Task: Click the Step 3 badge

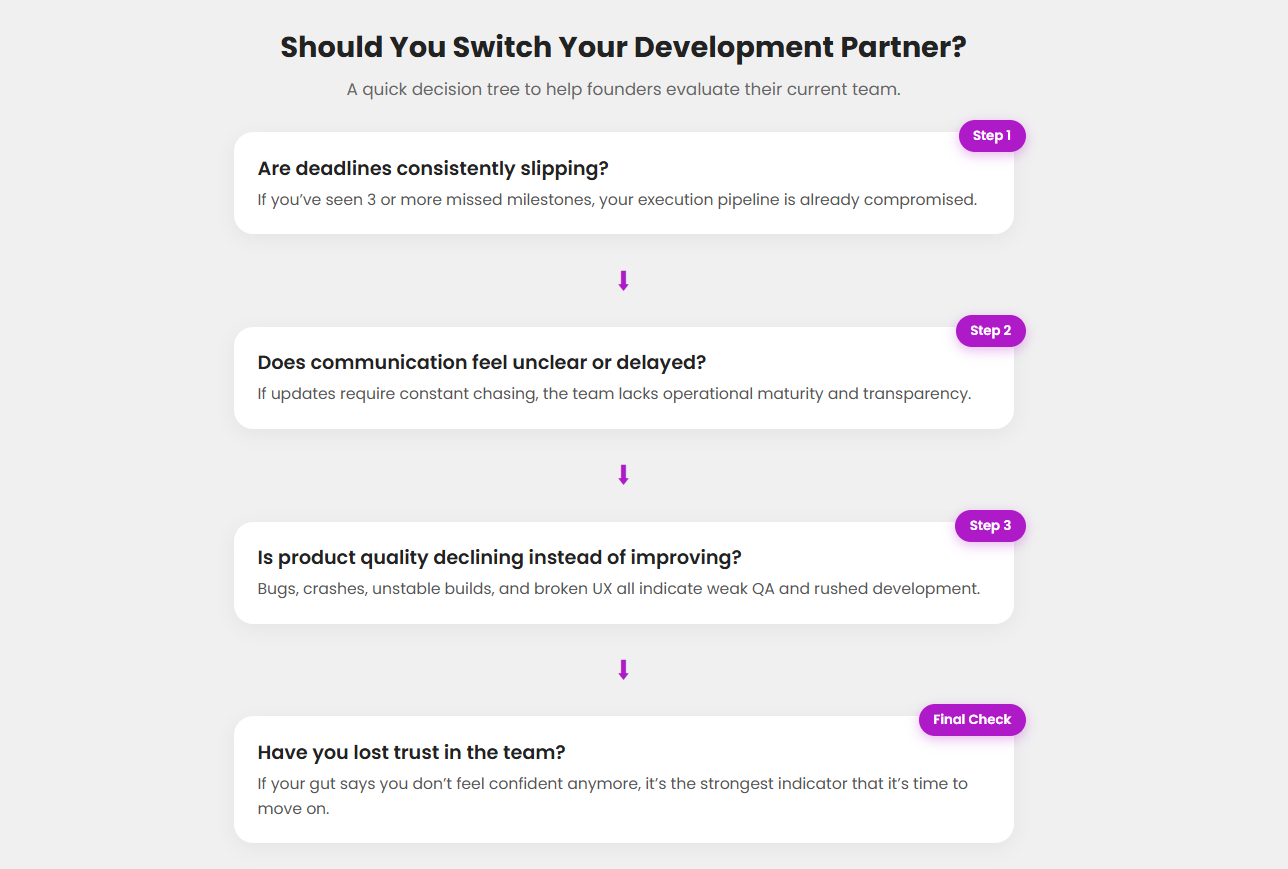Action: click(990, 526)
